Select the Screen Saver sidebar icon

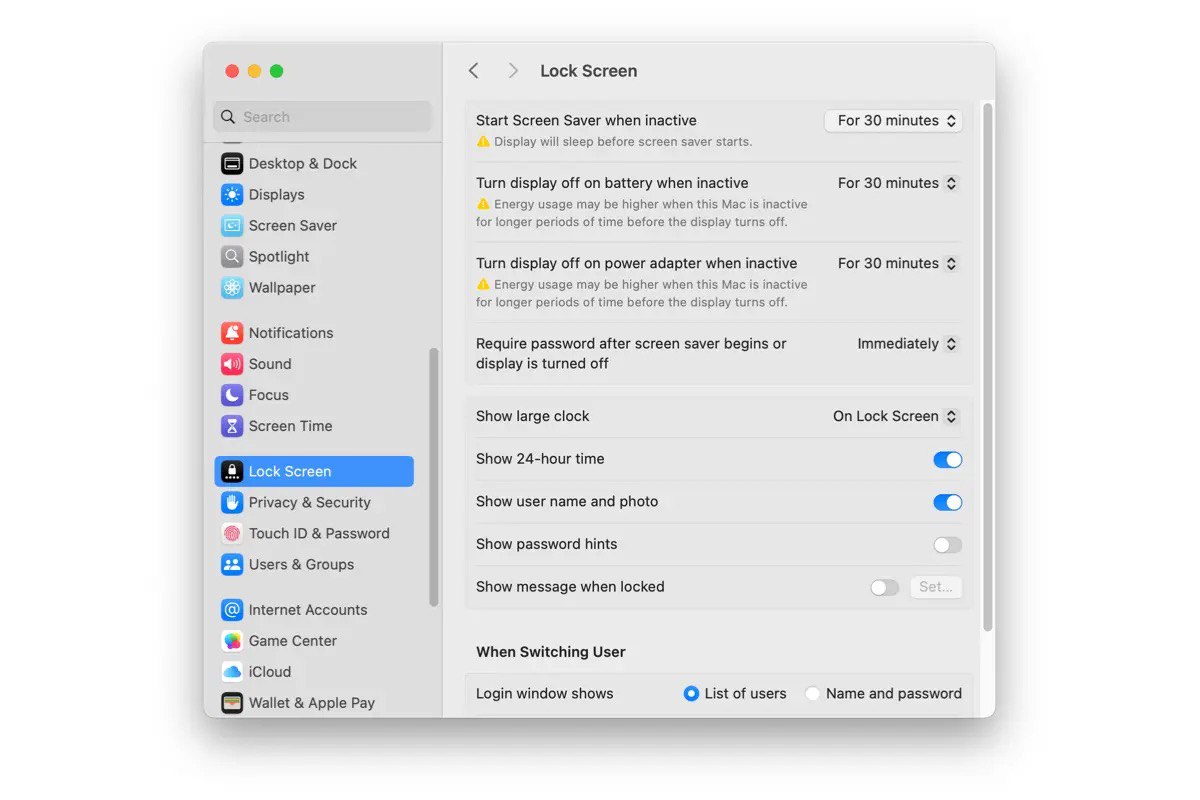[232, 226]
